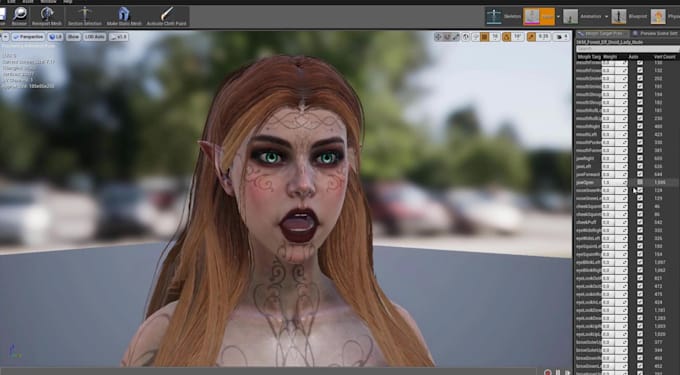Click the Reimport Mesh toolbar icon
The width and height of the screenshot is (680, 375).
[x=47, y=16]
